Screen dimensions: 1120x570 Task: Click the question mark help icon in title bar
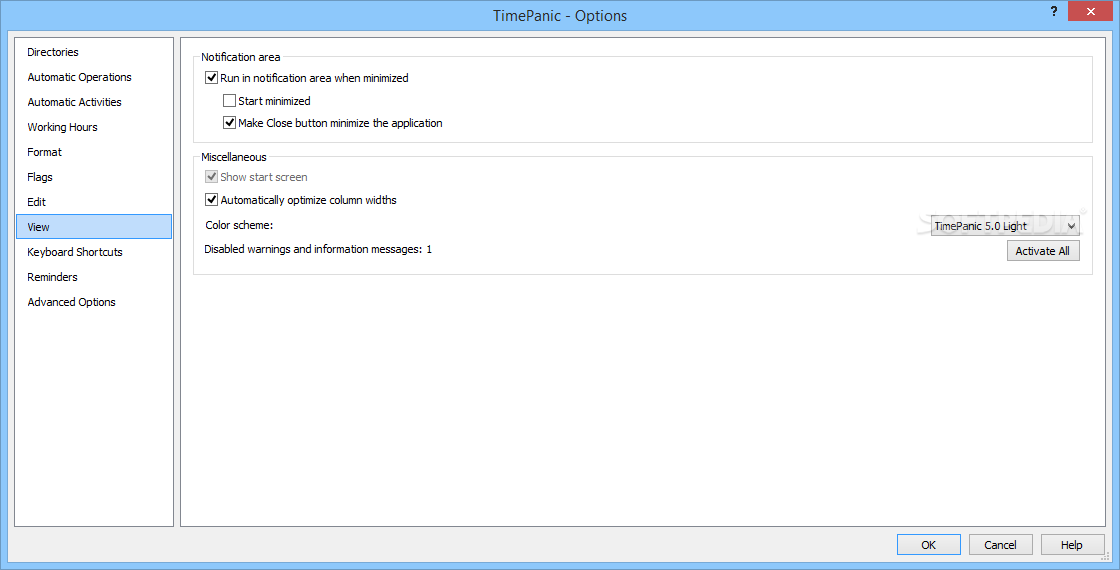pos(1054,11)
